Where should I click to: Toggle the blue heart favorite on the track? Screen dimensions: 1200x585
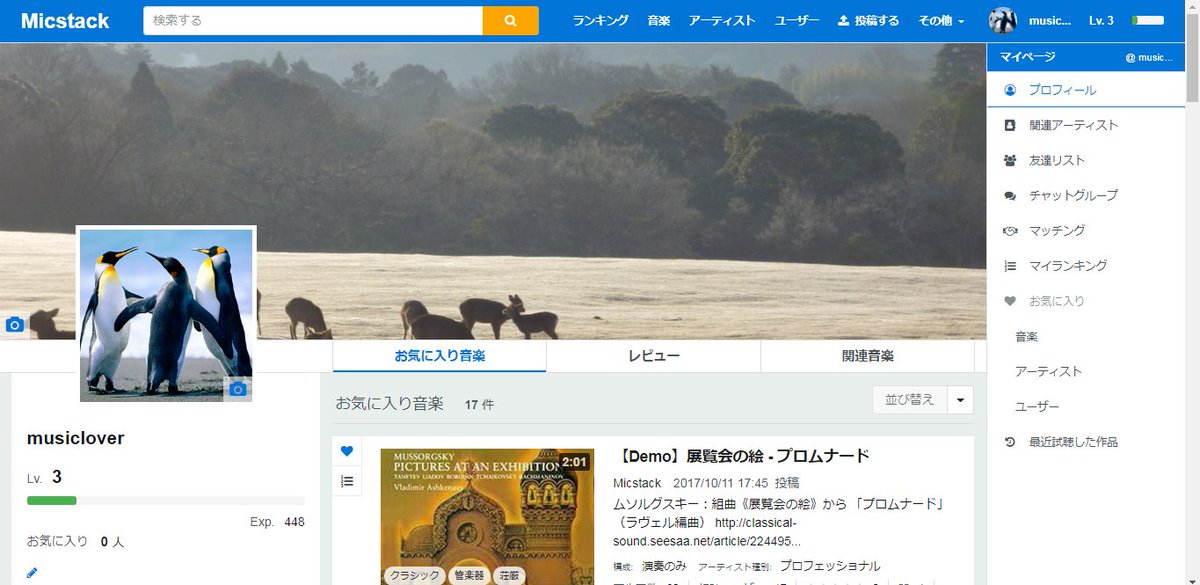click(x=347, y=451)
